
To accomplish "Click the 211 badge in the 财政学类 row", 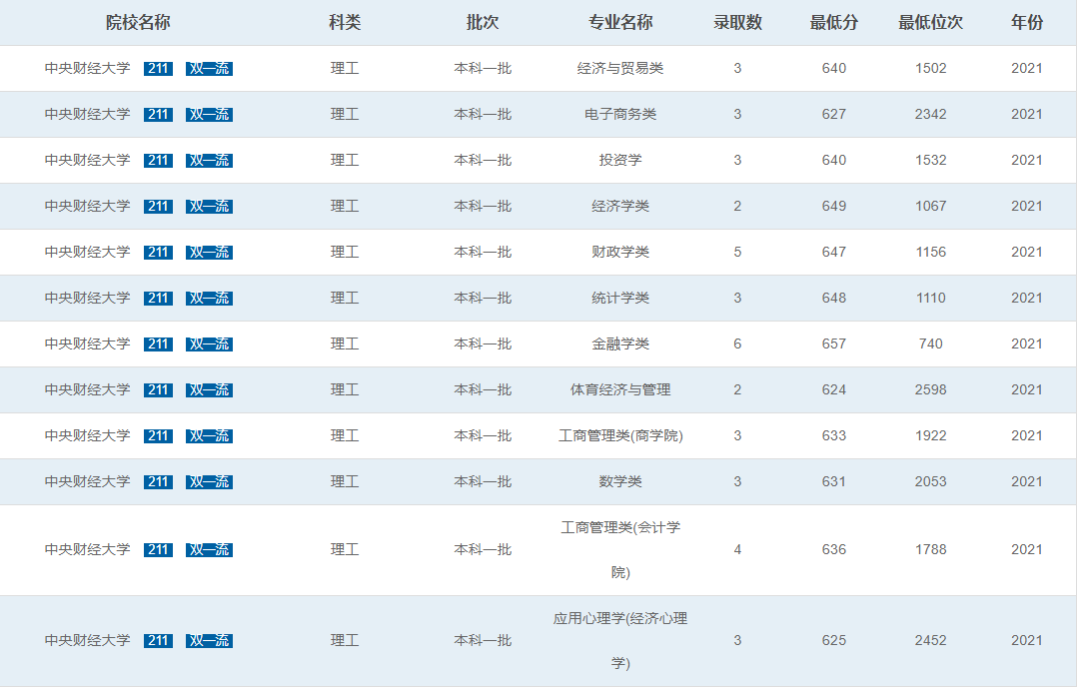I will pos(158,252).
